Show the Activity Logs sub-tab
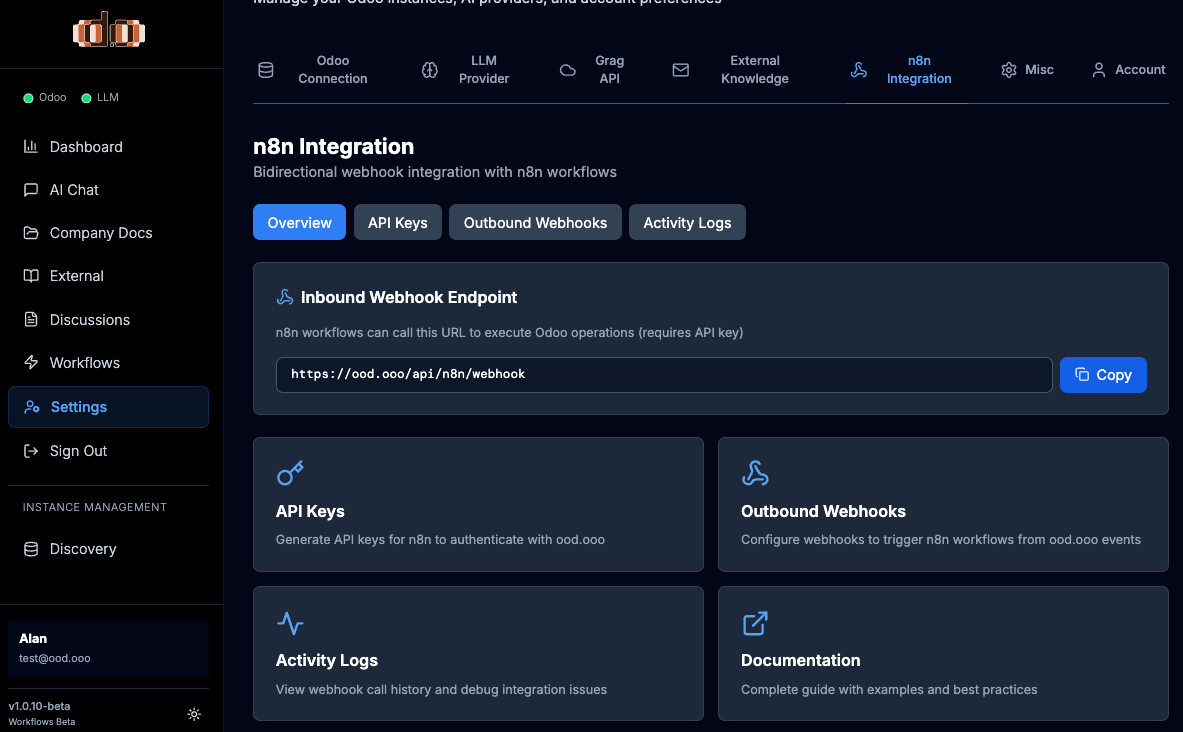This screenshot has height=732, width=1183. click(x=687, y=222)
